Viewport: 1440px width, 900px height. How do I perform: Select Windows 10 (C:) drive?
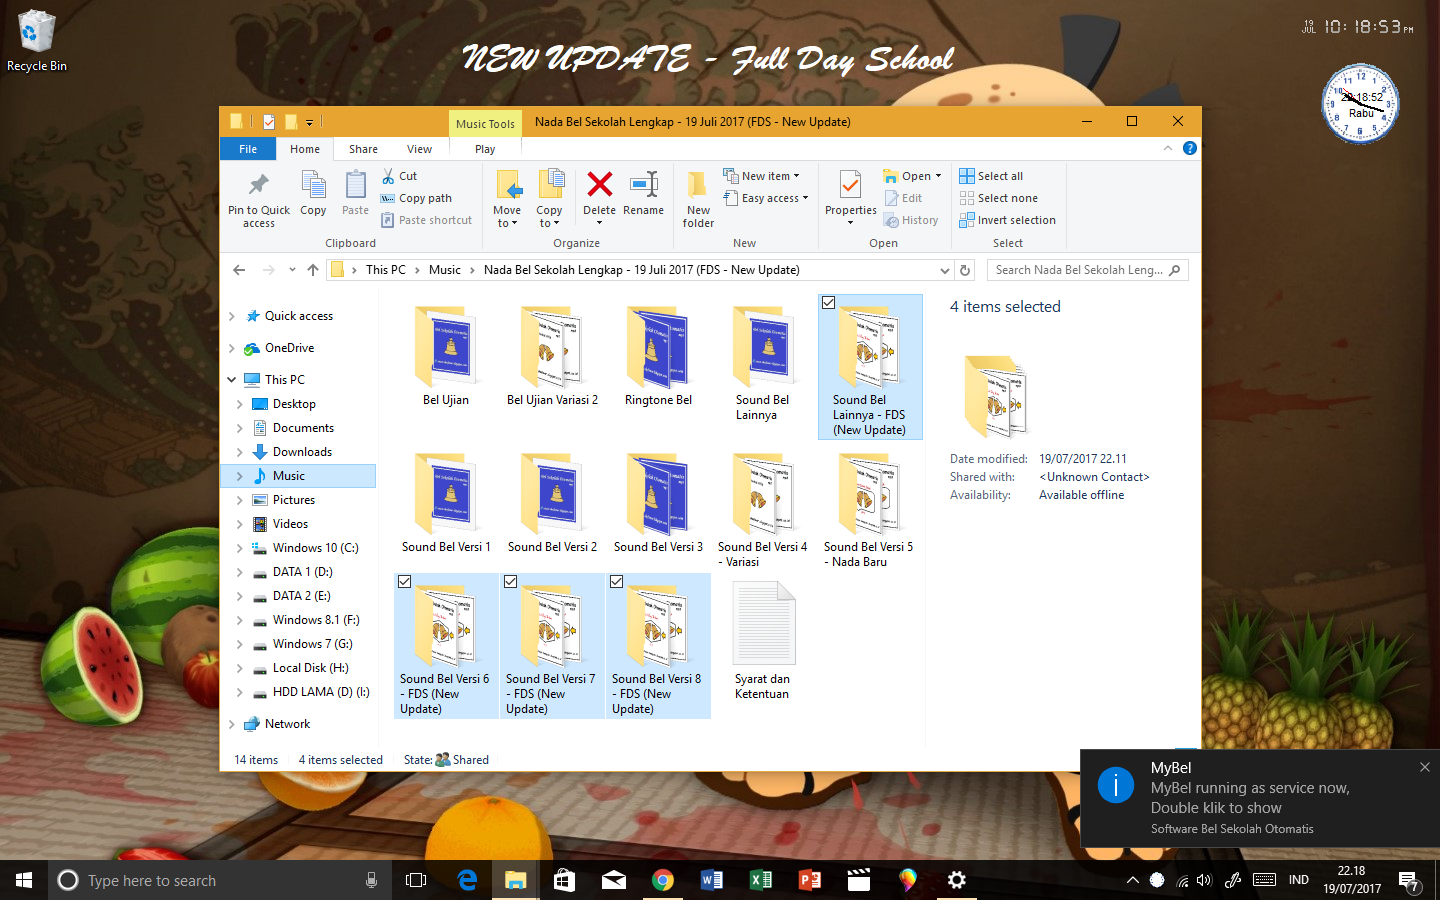click(x=315, y=548)
